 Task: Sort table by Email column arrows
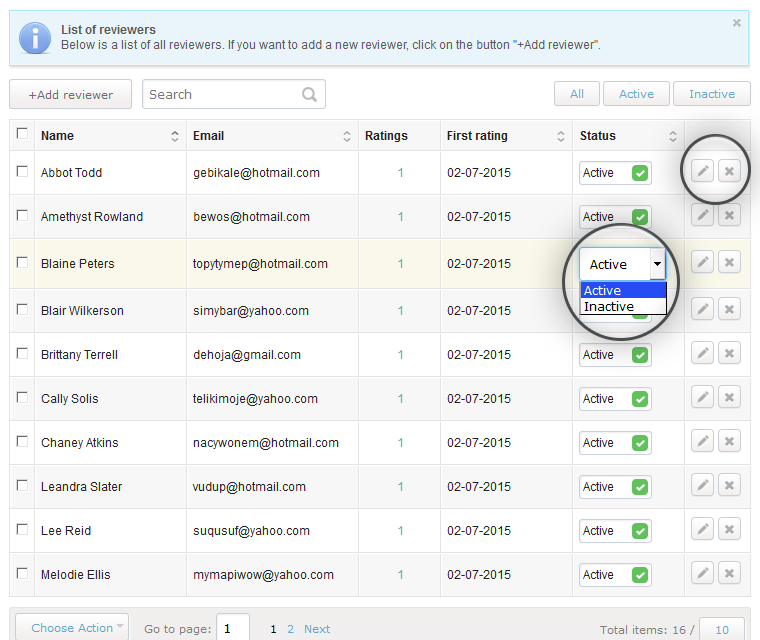347,136
